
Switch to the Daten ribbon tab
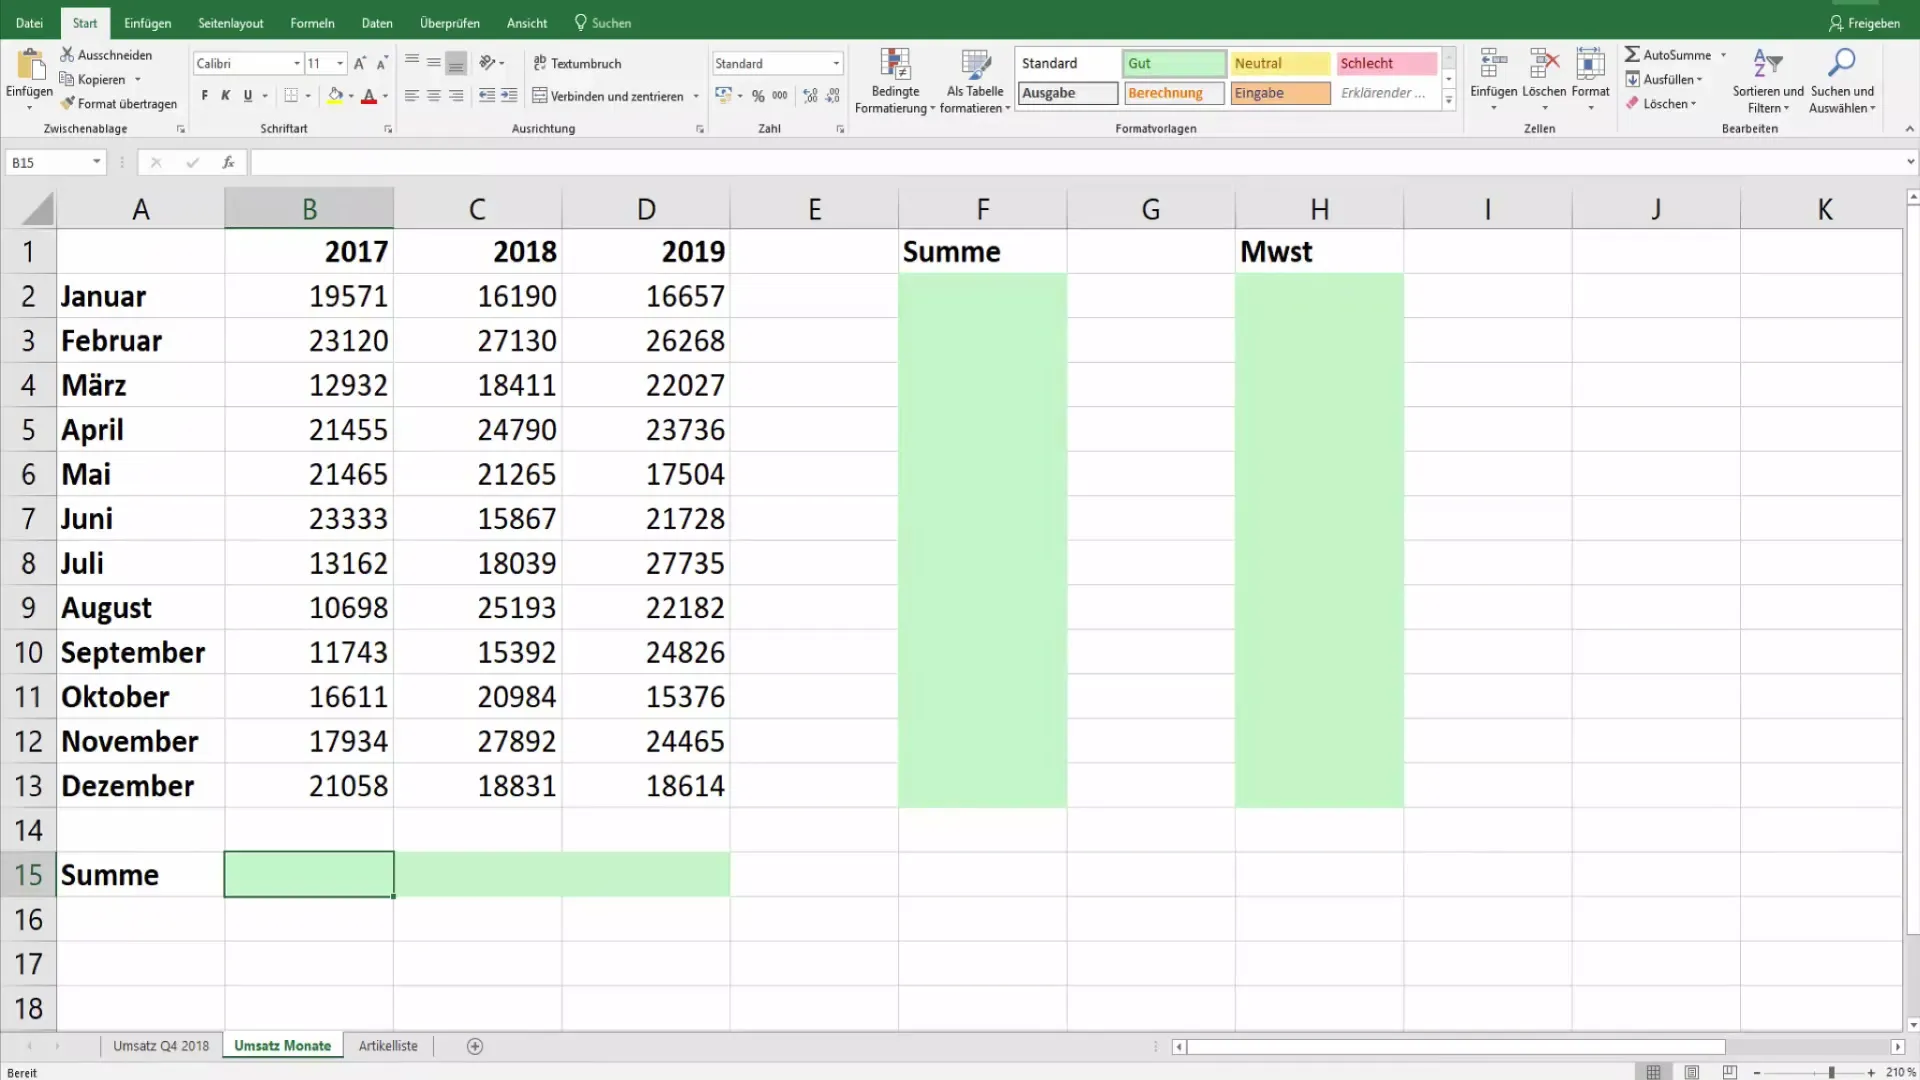pos(377,23)
